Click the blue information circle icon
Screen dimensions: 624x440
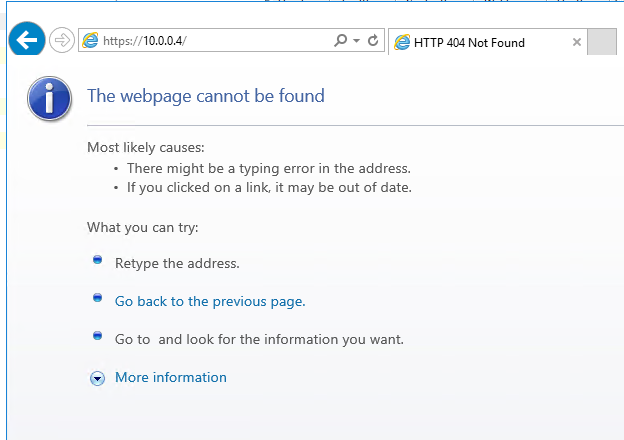point(49,98)
